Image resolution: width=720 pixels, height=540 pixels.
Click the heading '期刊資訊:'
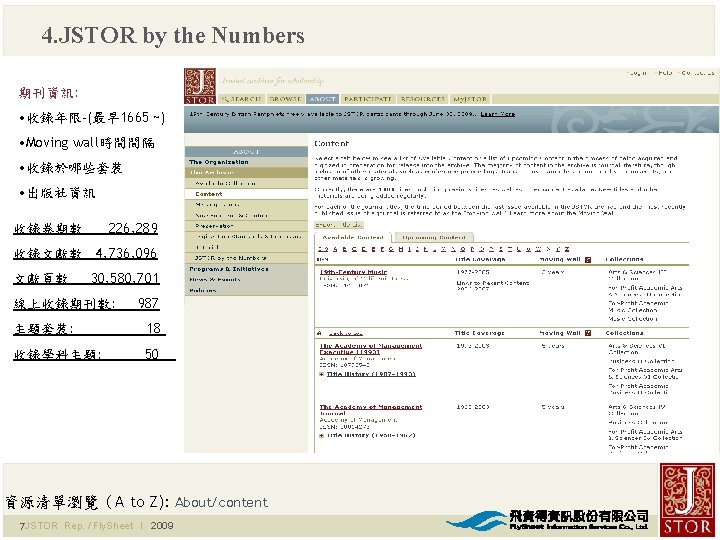[x=49, y=93]
